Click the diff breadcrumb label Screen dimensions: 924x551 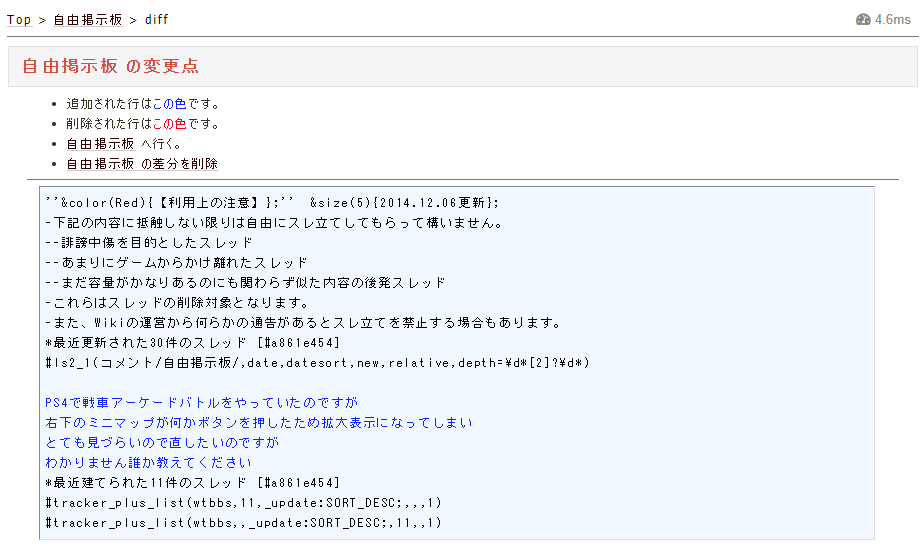tap(158, 19)
